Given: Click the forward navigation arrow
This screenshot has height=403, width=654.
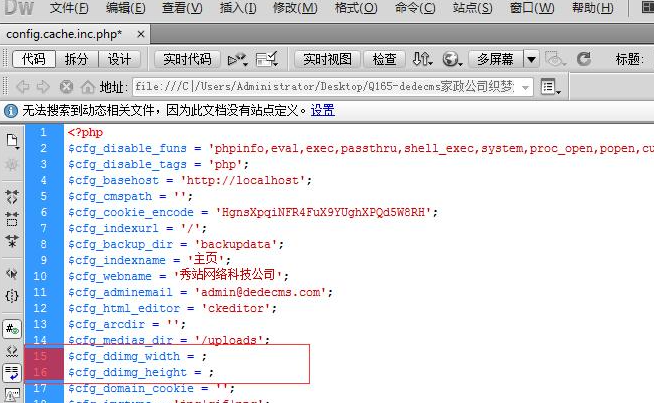Looking at the screenshot, I should click(x=43, y=87).
